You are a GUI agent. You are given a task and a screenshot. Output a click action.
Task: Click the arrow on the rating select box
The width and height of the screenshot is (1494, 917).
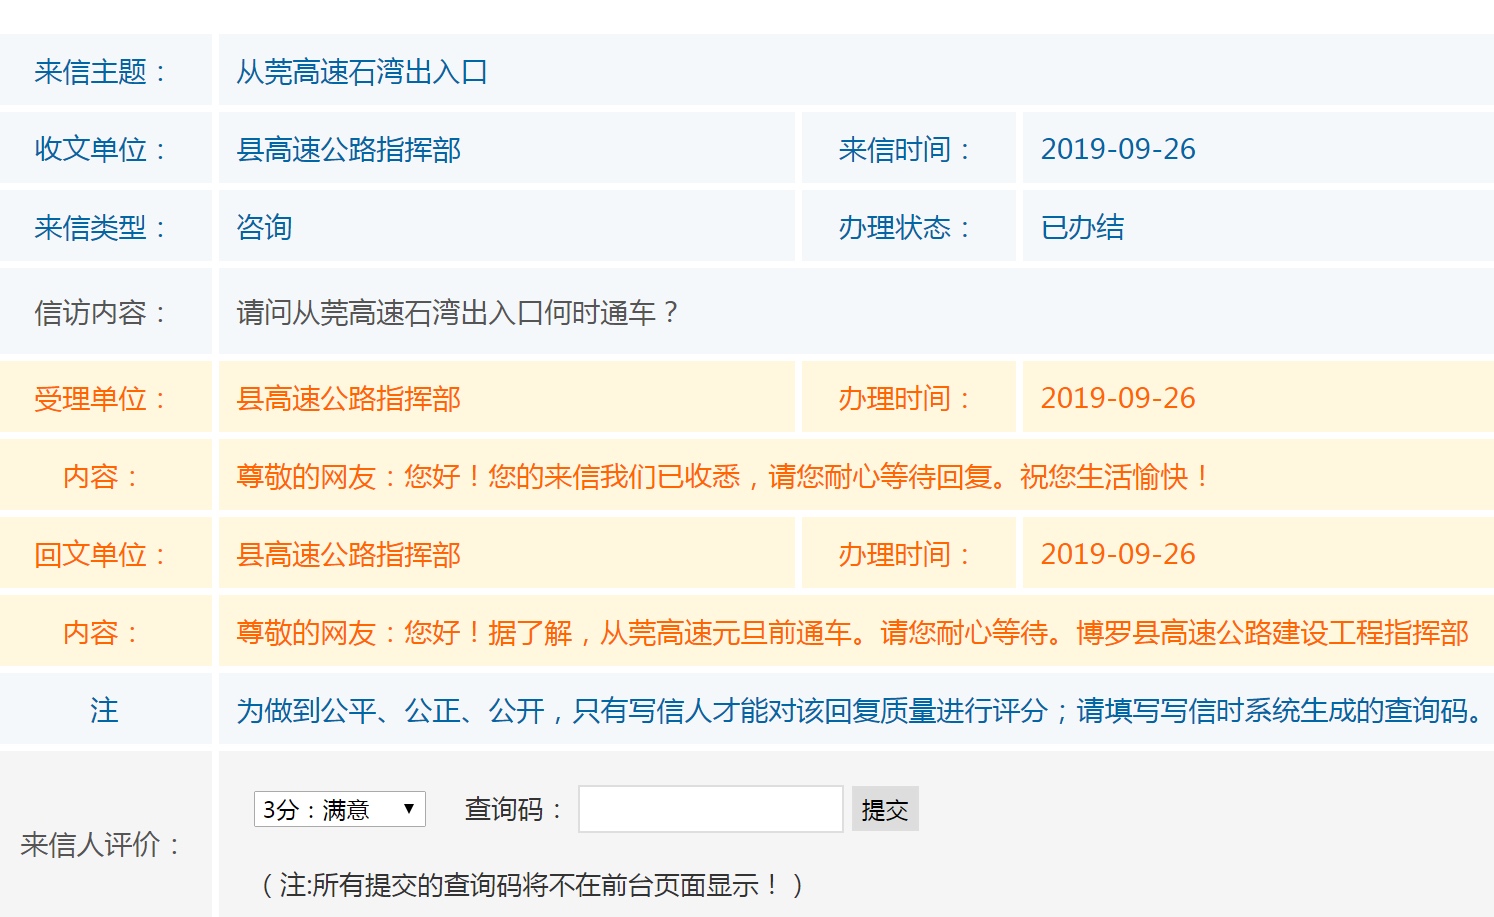pos(409,809)
